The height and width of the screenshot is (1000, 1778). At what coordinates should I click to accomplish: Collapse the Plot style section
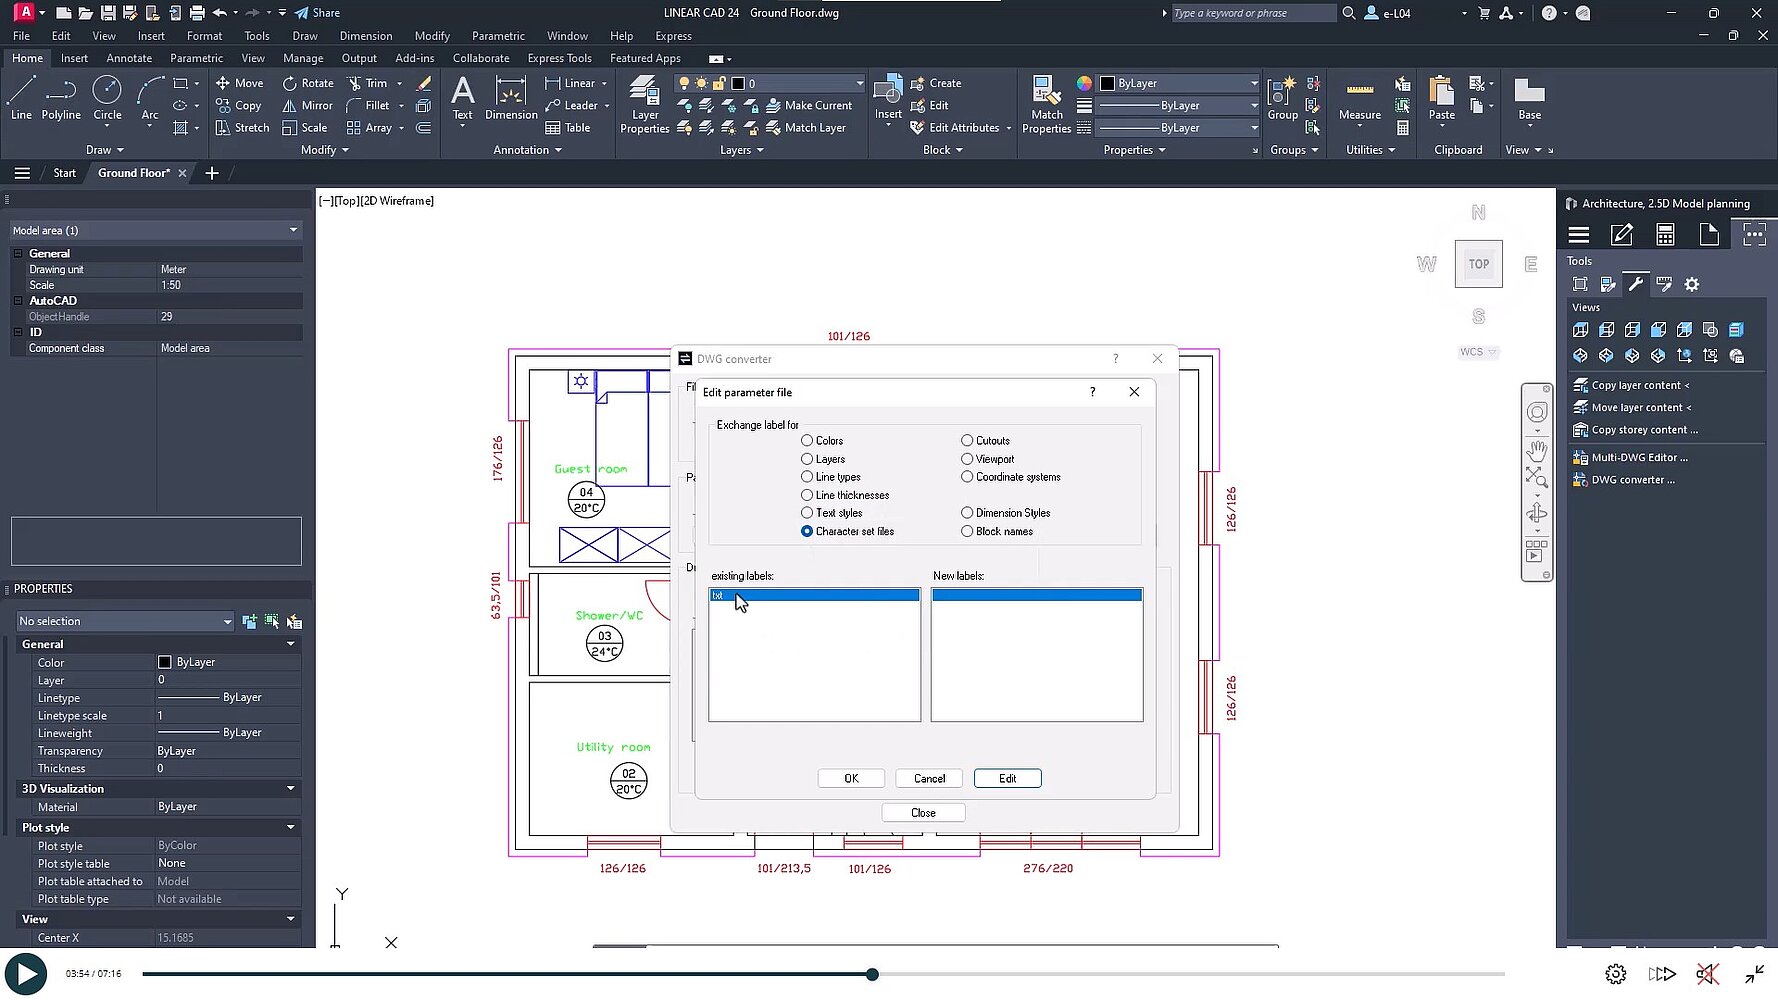(290, 828)
